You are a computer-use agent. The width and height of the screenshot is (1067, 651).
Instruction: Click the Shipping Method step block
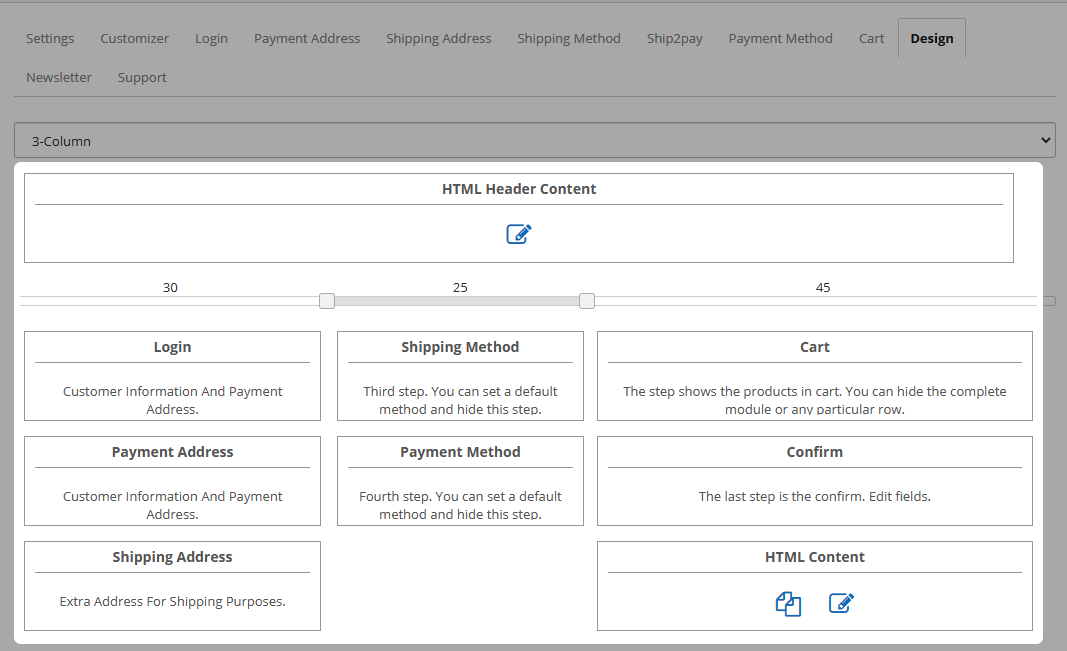tap(460, 375)
